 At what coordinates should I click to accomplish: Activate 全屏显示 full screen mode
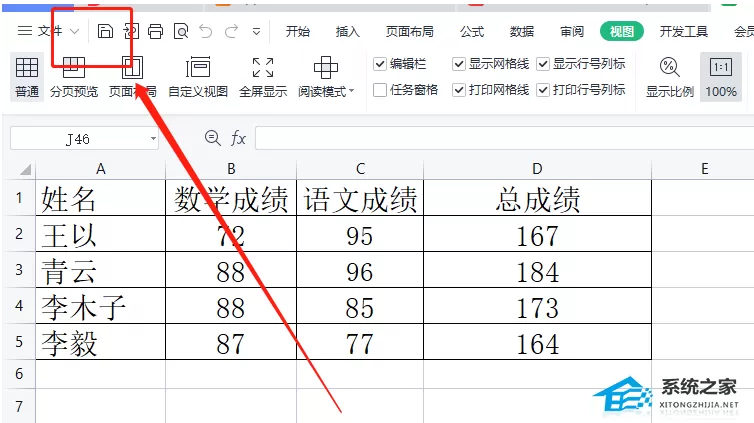pyautogui.click(x=263, y=77)
